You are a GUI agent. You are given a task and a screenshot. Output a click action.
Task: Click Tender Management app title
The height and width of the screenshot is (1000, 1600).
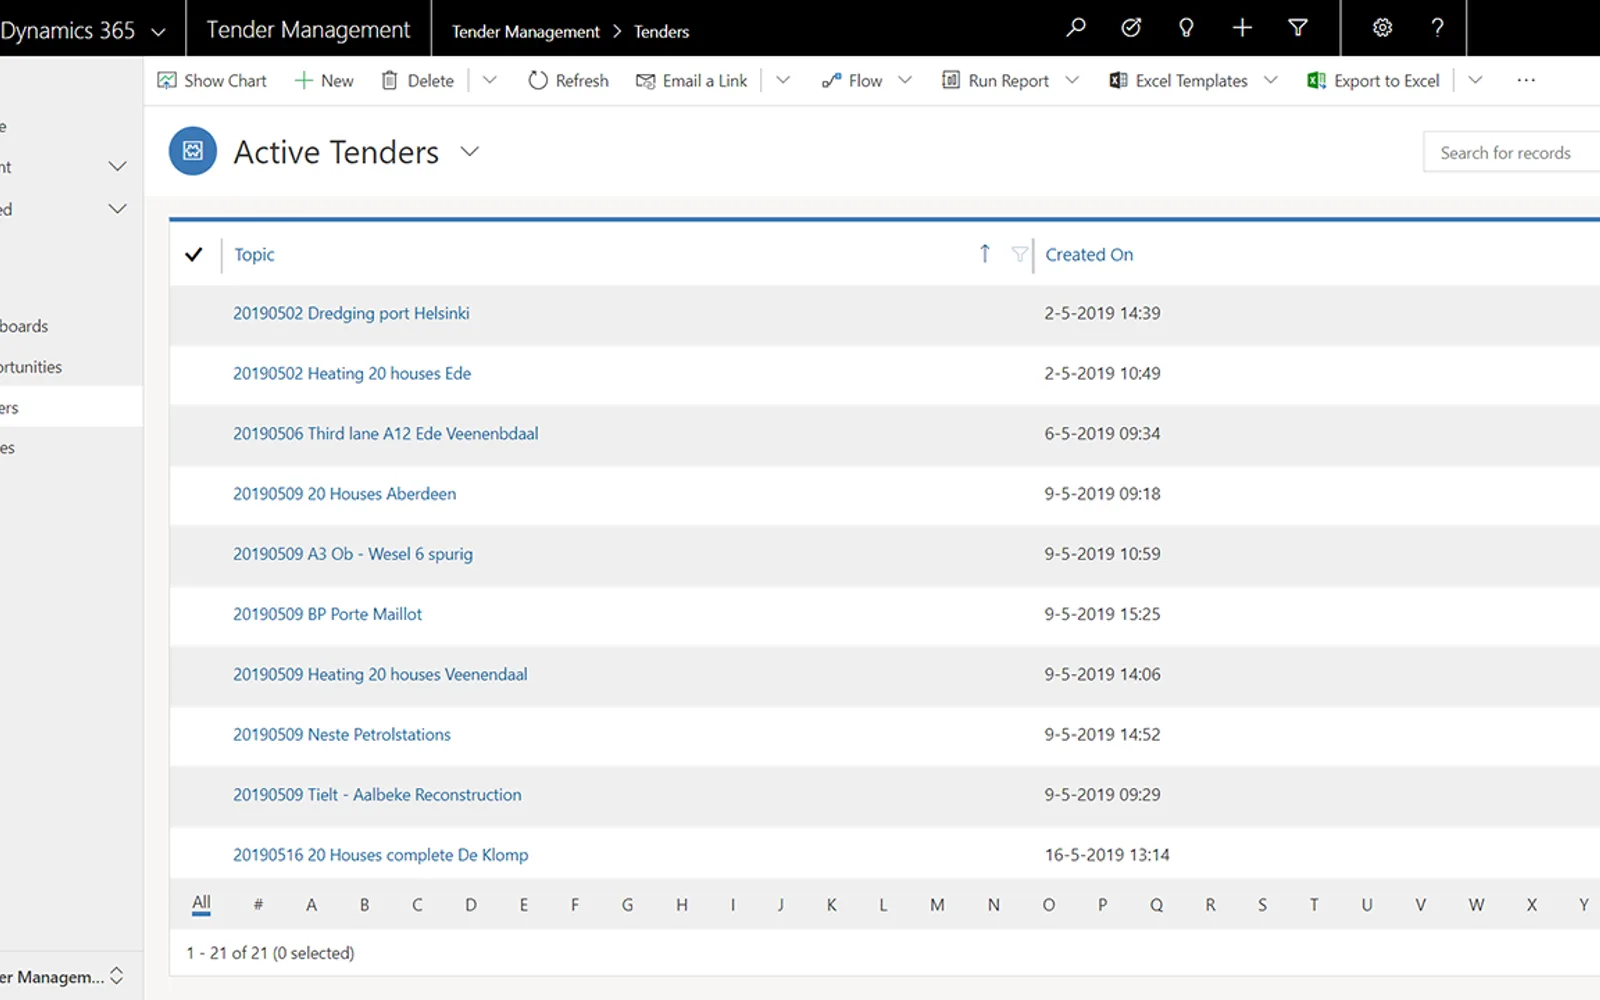(x=308, y=30)
